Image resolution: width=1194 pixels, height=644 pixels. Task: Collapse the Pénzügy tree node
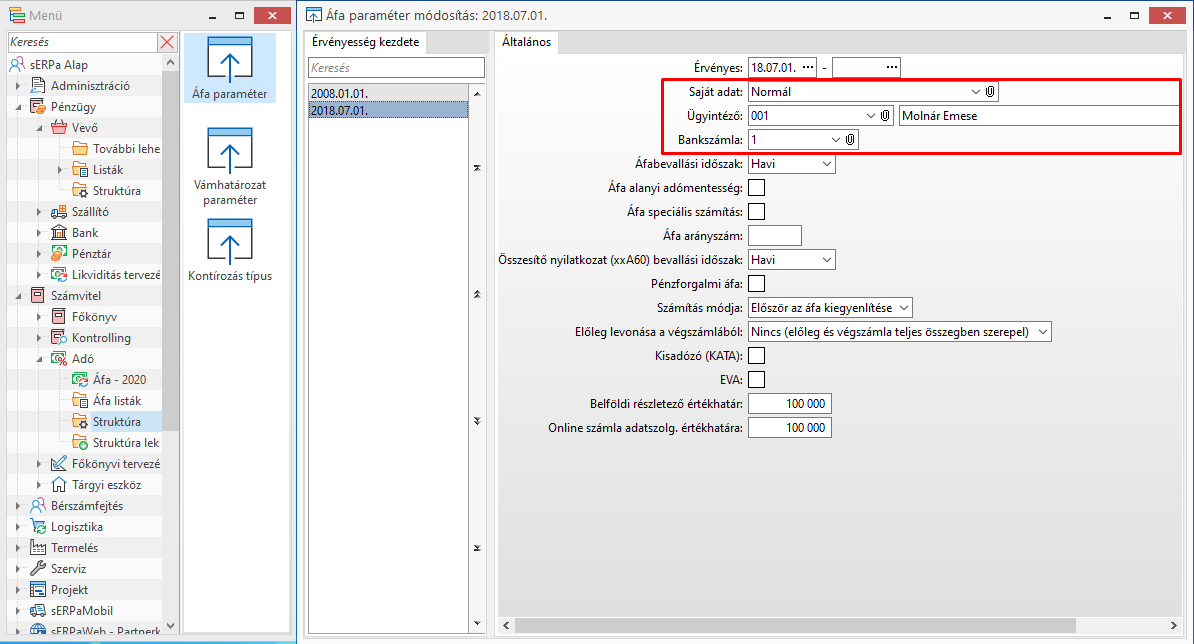18,107
